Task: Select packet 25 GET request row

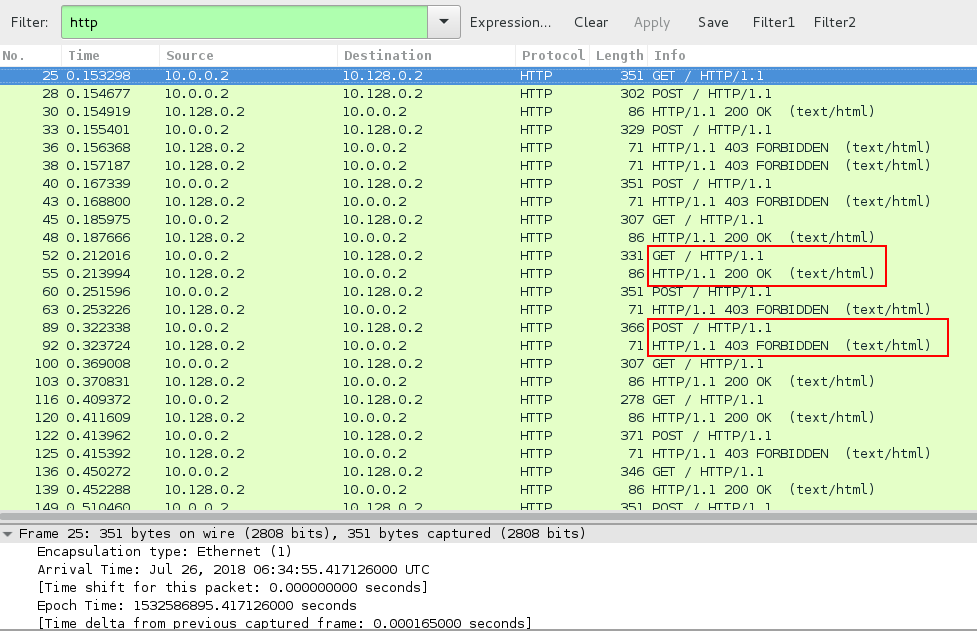Action: coord(488,75)
